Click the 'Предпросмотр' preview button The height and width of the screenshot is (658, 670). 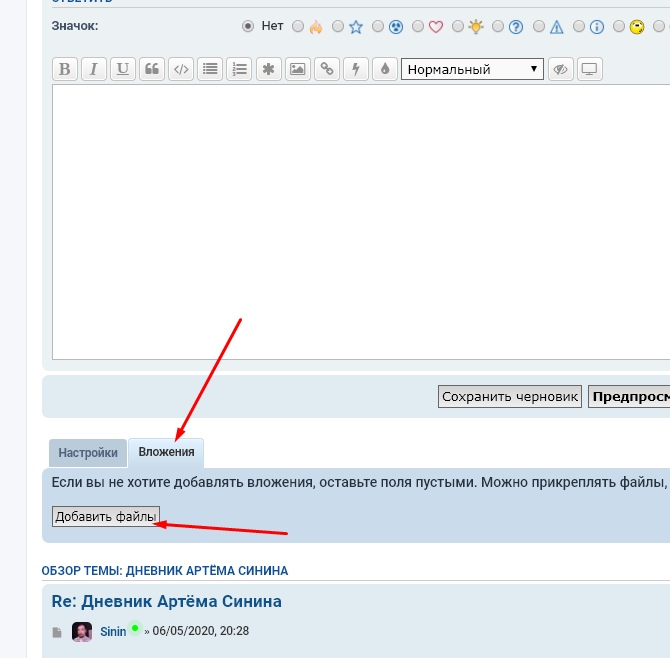[x=629, y=397]
